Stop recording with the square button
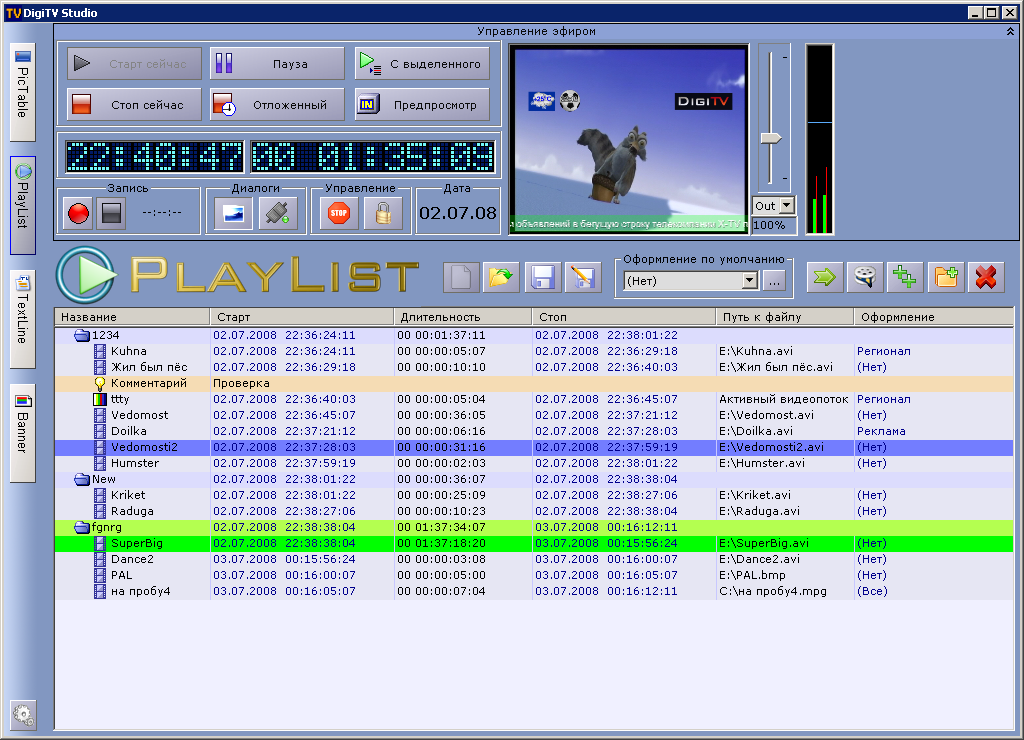Screen dimensions: 1024x740 coord(111,213)
